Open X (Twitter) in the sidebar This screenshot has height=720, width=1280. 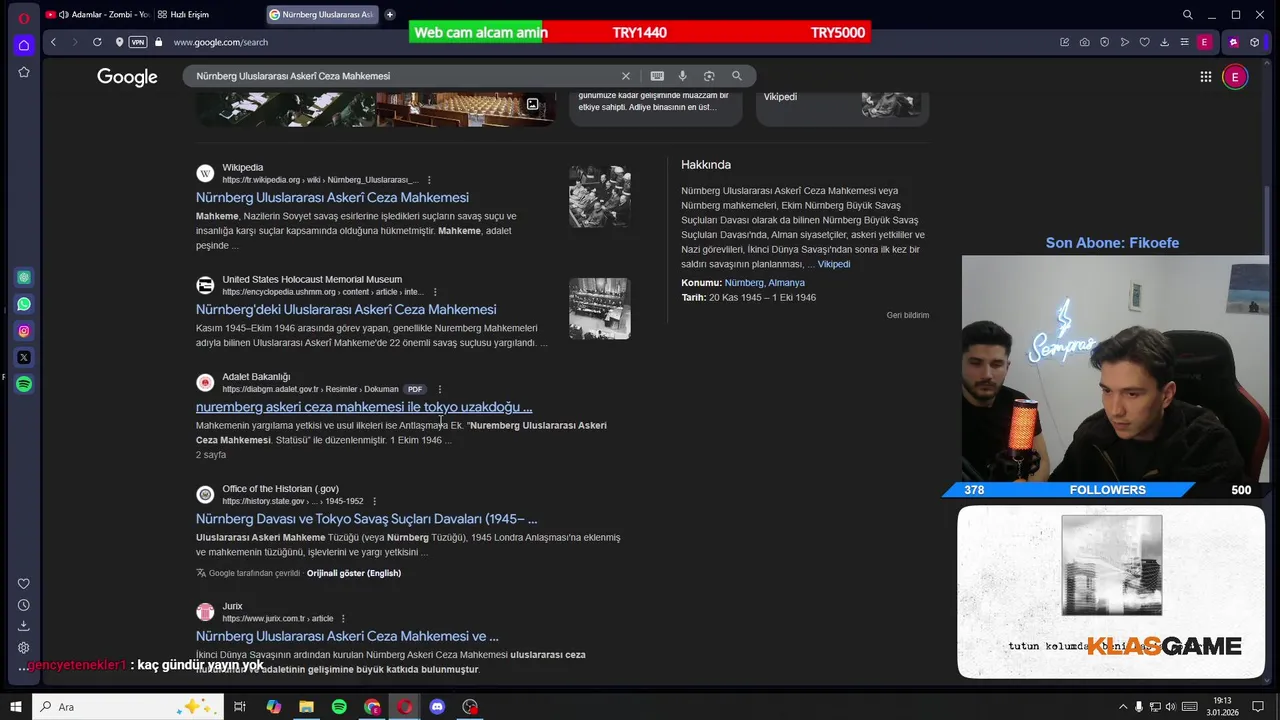tap(24, 357)
